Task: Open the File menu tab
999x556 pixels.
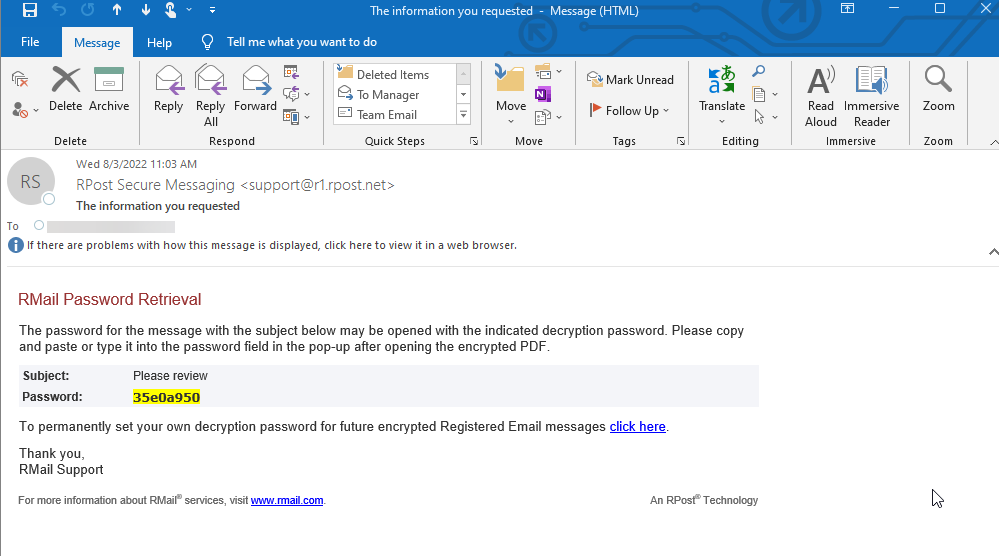Action: pyautogui.click(x=30, y=42)
